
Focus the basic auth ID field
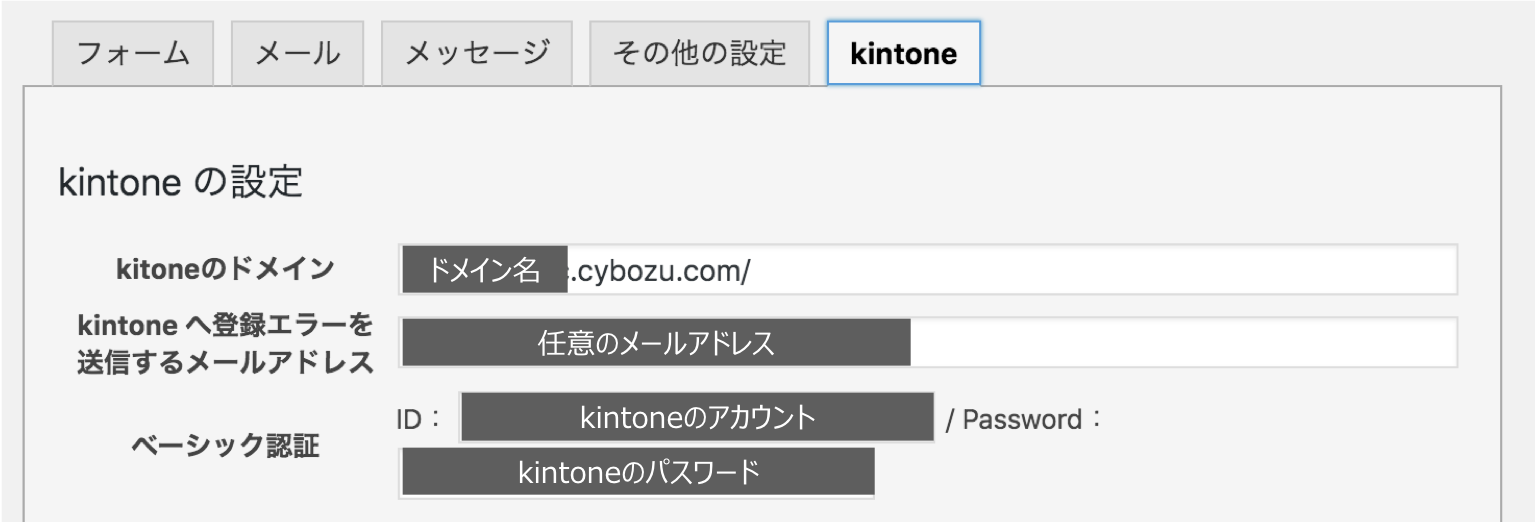pyautogui.click(x=696, y=417)
